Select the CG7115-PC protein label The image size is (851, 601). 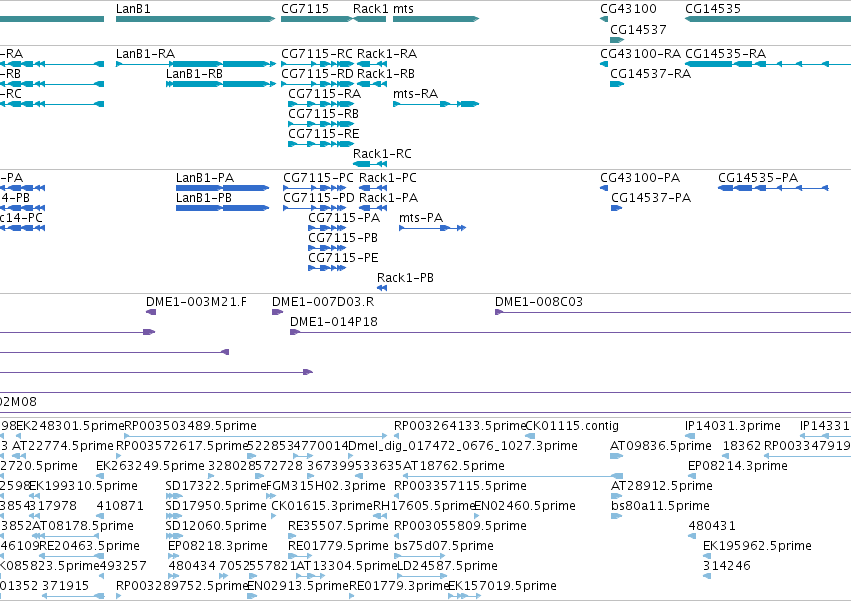318,178
